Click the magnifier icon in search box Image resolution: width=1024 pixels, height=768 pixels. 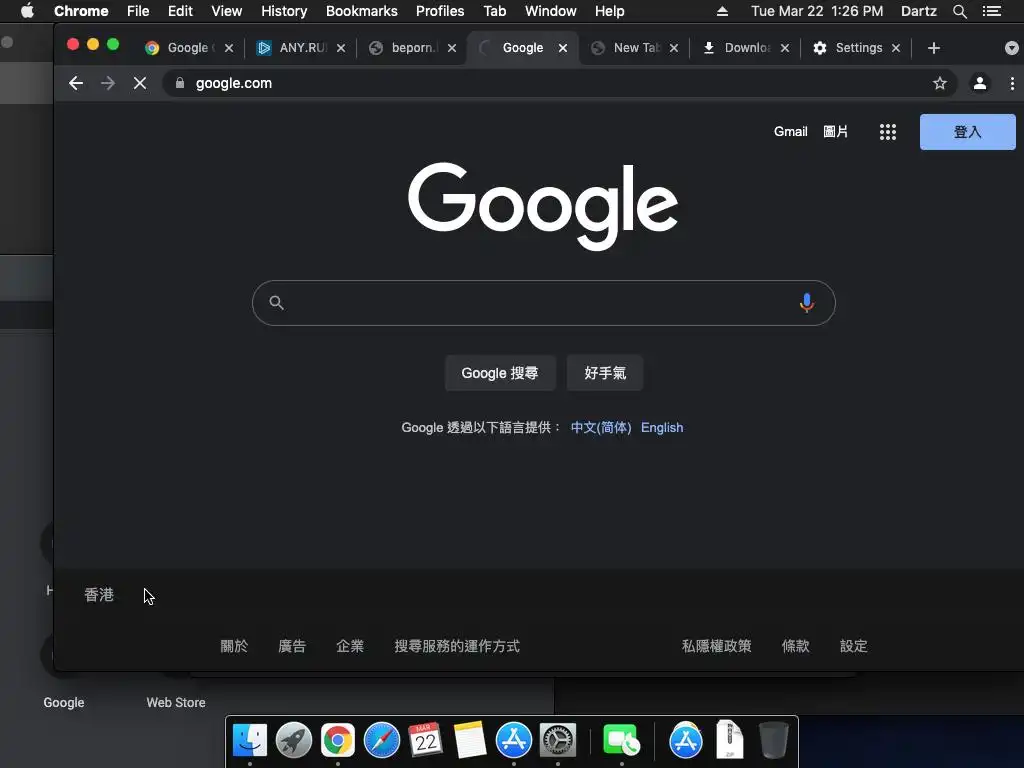[276, 303]
